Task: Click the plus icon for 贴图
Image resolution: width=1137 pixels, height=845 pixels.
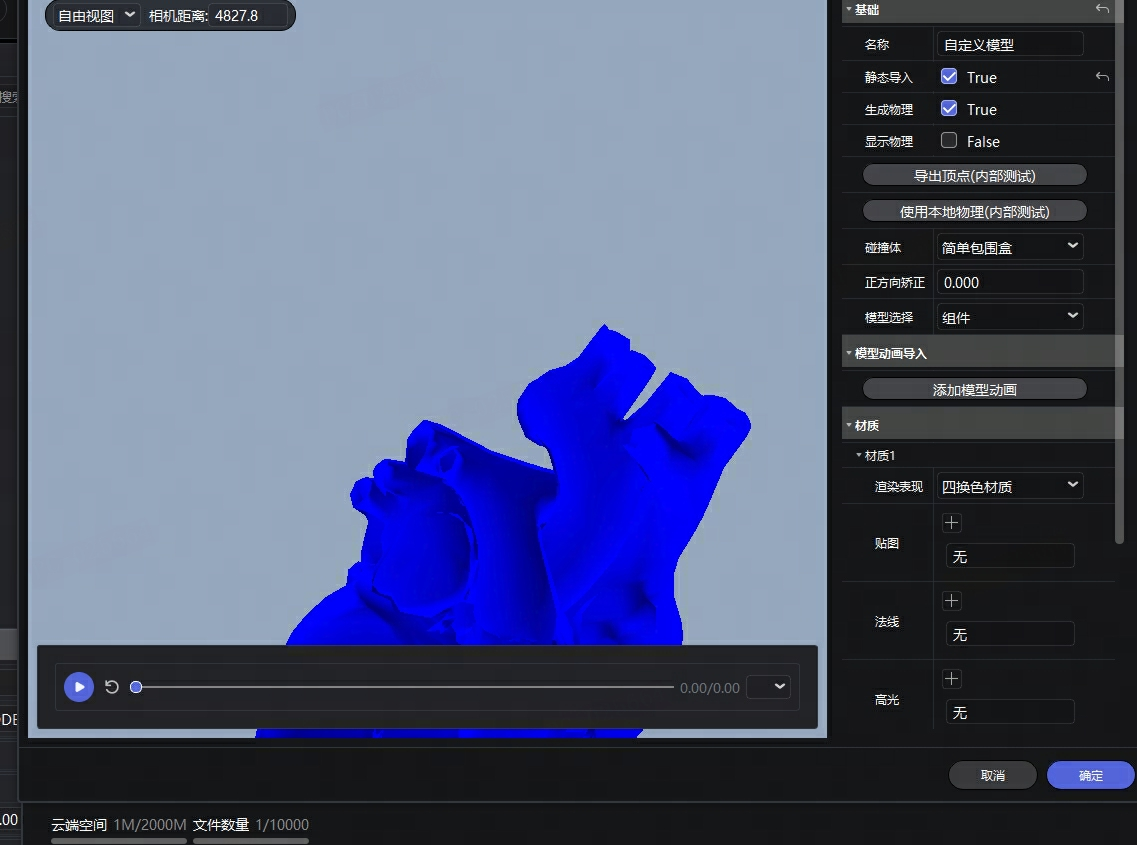Action: (x=951, y=523)
